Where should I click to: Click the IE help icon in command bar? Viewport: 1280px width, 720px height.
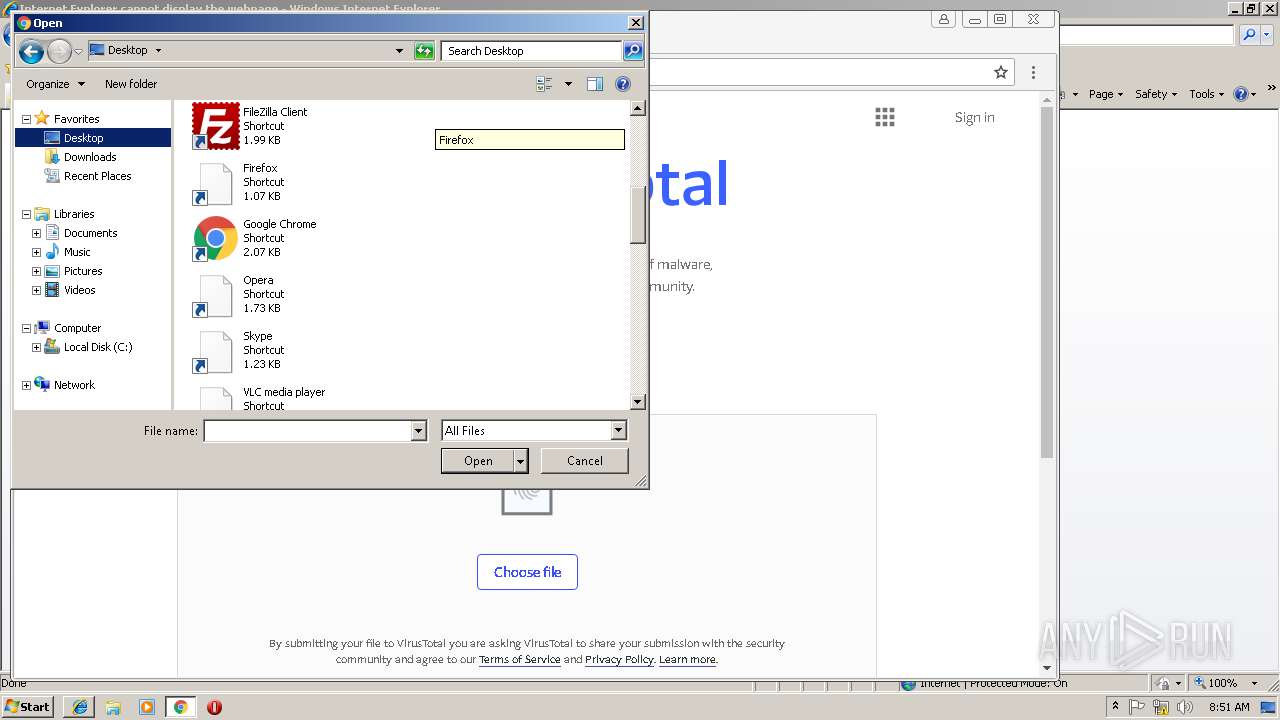1241,94
